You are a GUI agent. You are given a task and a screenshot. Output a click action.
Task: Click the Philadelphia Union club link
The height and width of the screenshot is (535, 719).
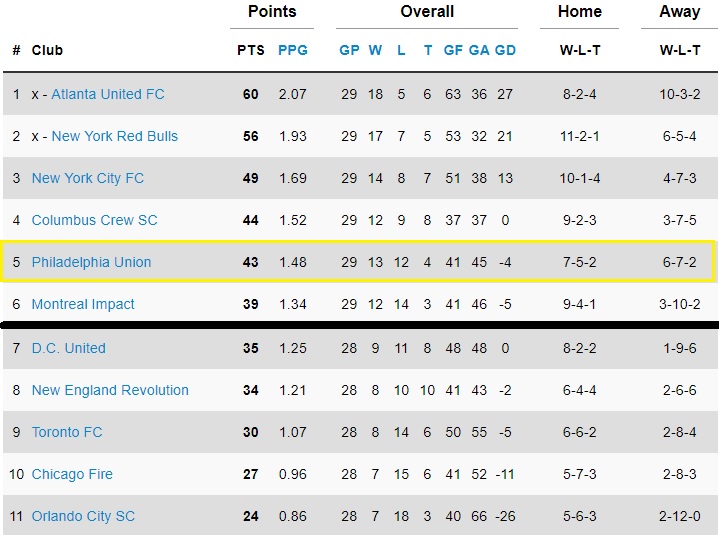pyautogui.click(x=91, y=262)
